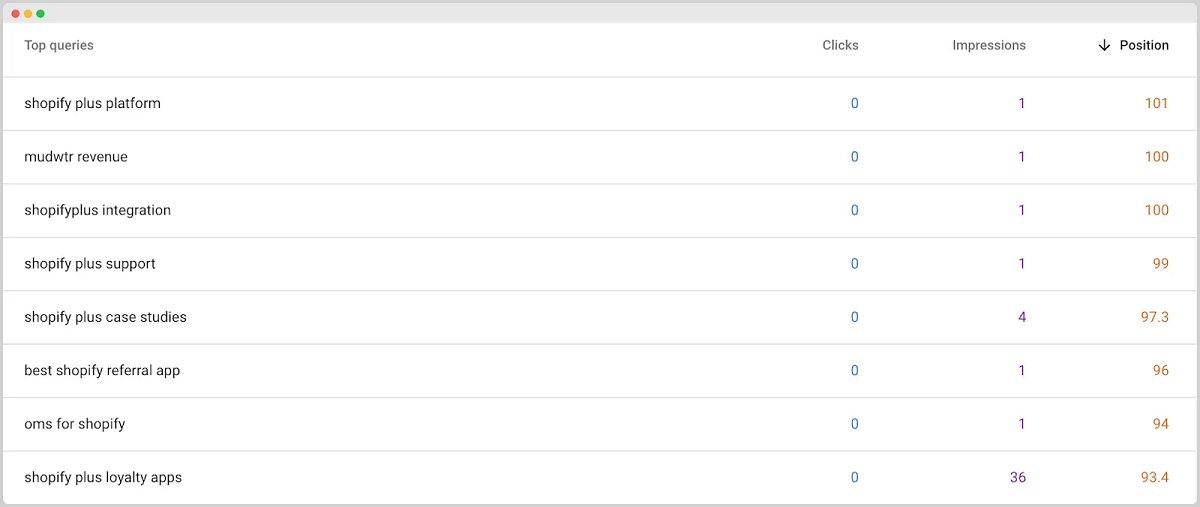1200x507 pixels.
Task: Click position value 97.3 for case studies
Action: point(1154,318)
